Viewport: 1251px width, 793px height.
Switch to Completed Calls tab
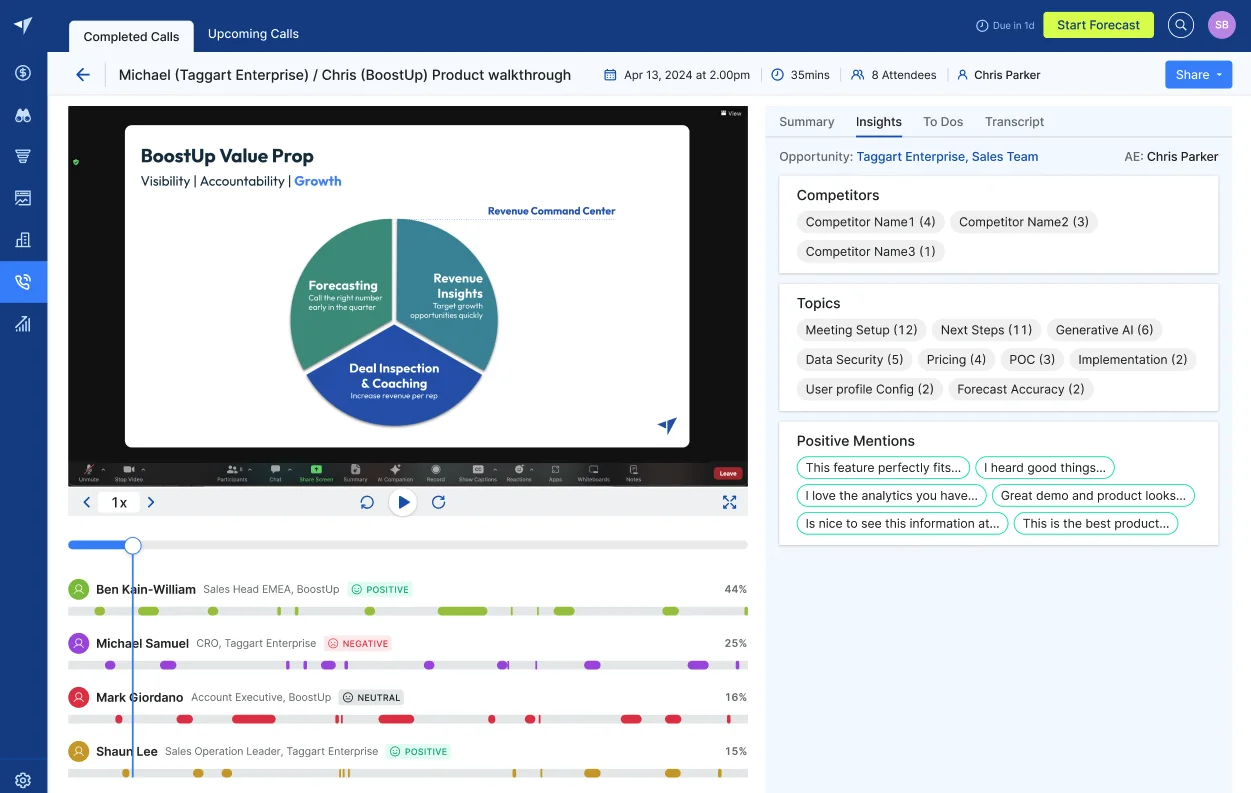(x=131, y=37)
